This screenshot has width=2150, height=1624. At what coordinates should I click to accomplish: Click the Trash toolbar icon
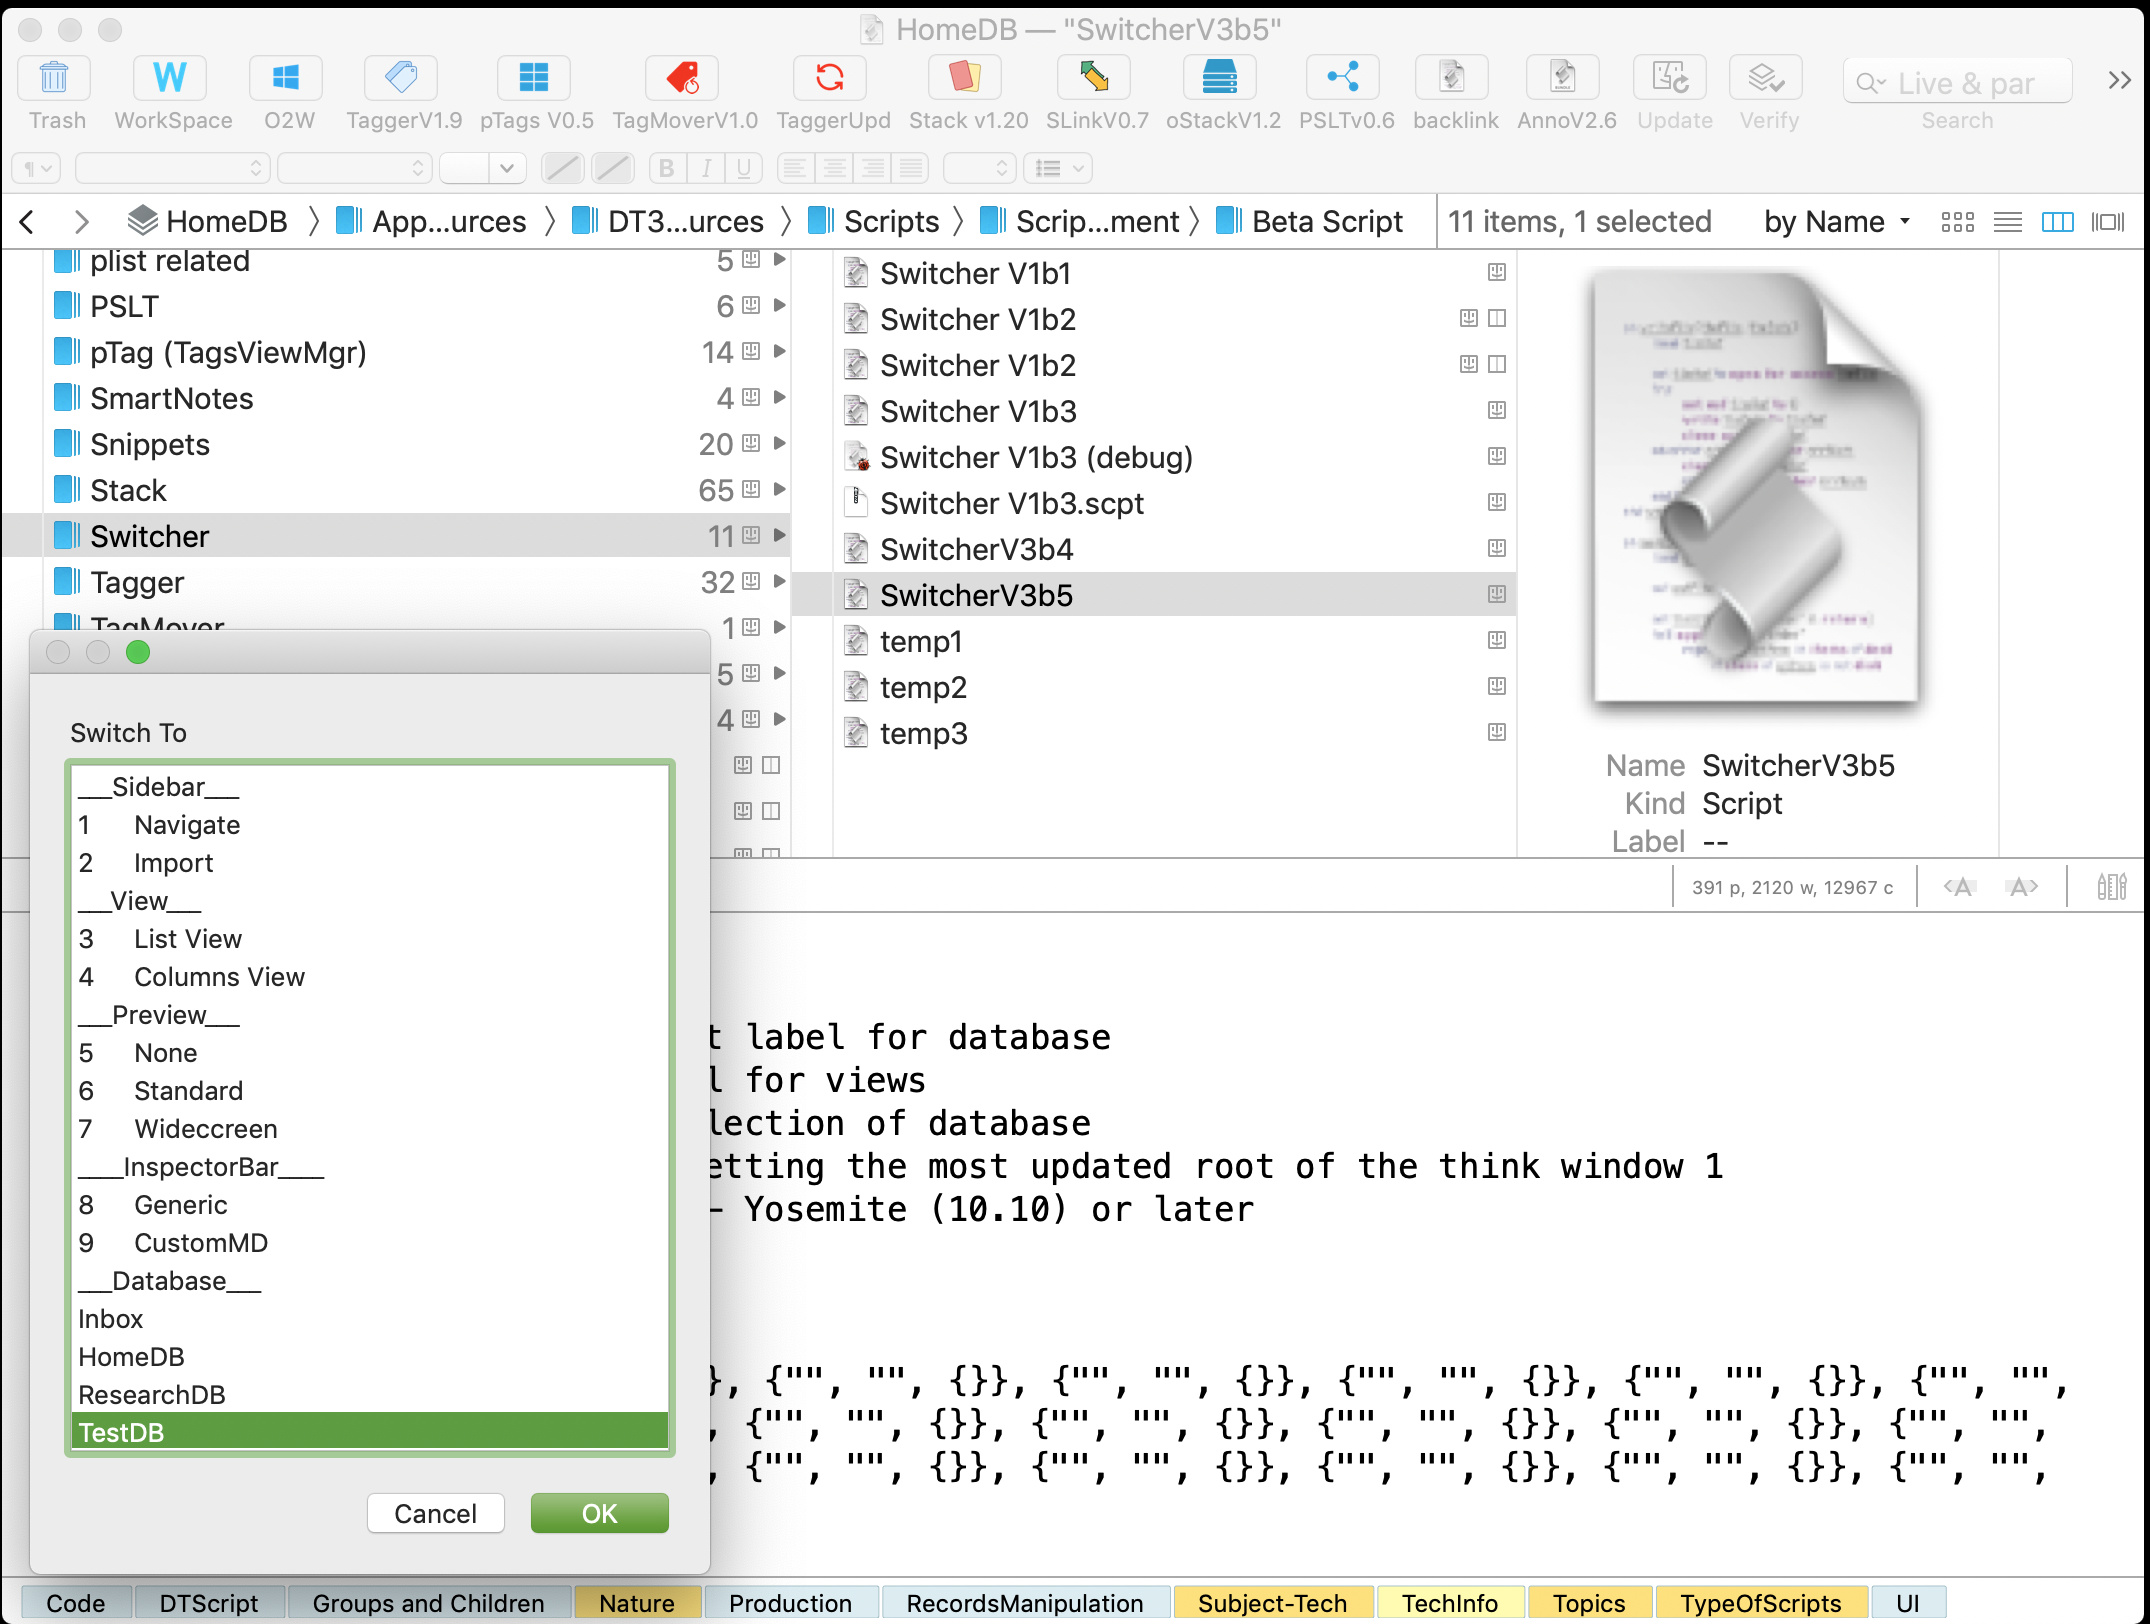pyautogui.click(x=55, y=79)
